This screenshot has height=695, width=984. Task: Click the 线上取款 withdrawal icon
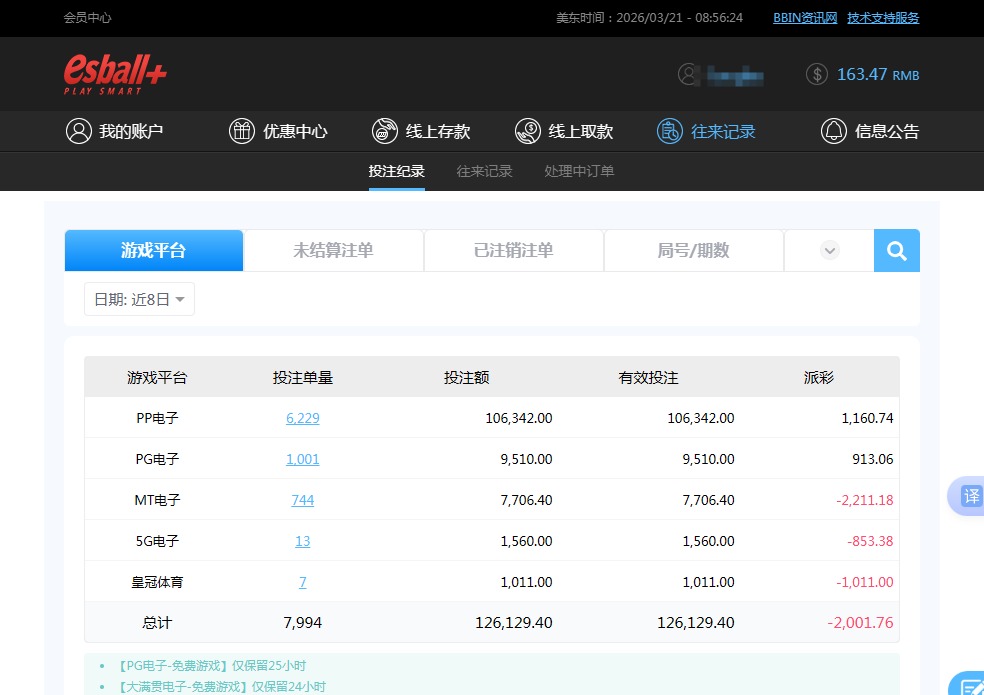coord(527,131)
